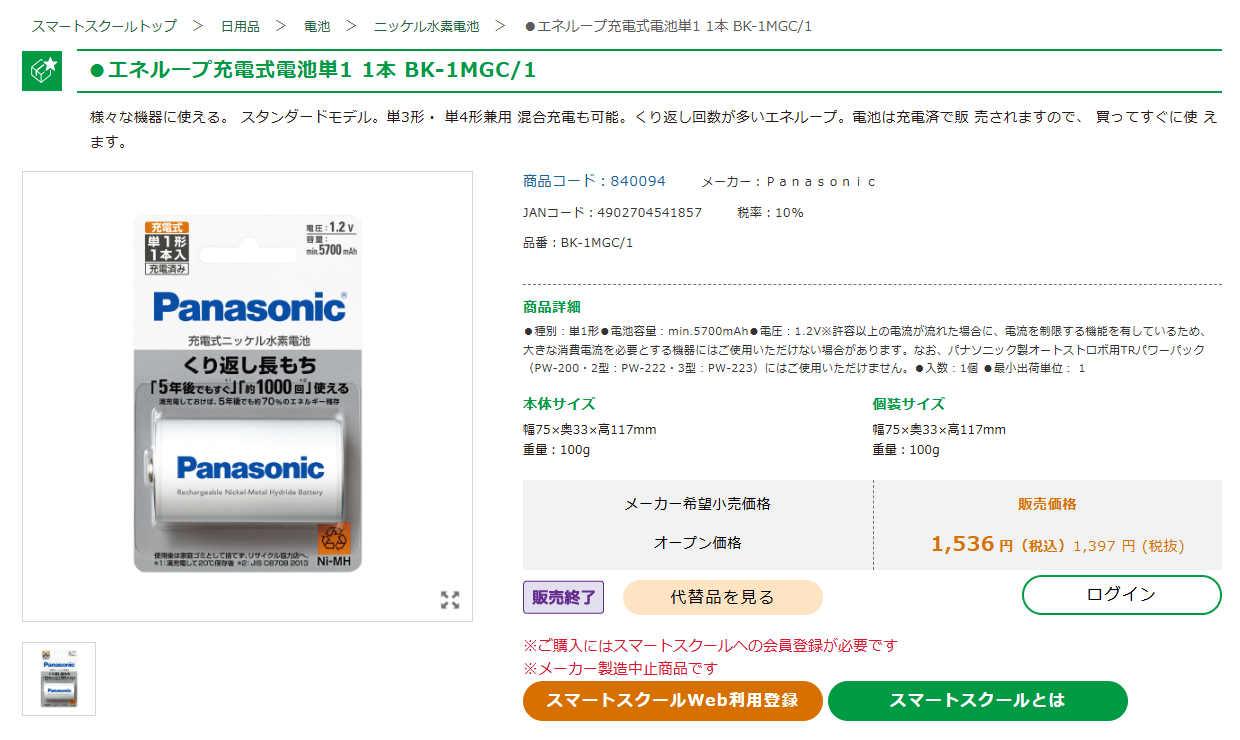Viewport: 1240px width, 740px height.
Task: Click the スマートスクールとは button
Action: pos(977,700)
